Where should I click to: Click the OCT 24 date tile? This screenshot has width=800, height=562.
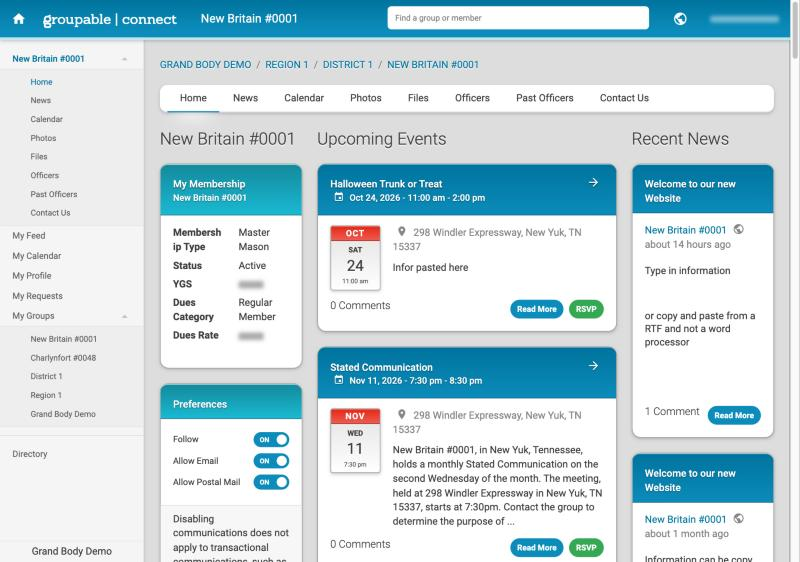pos(355,258)
